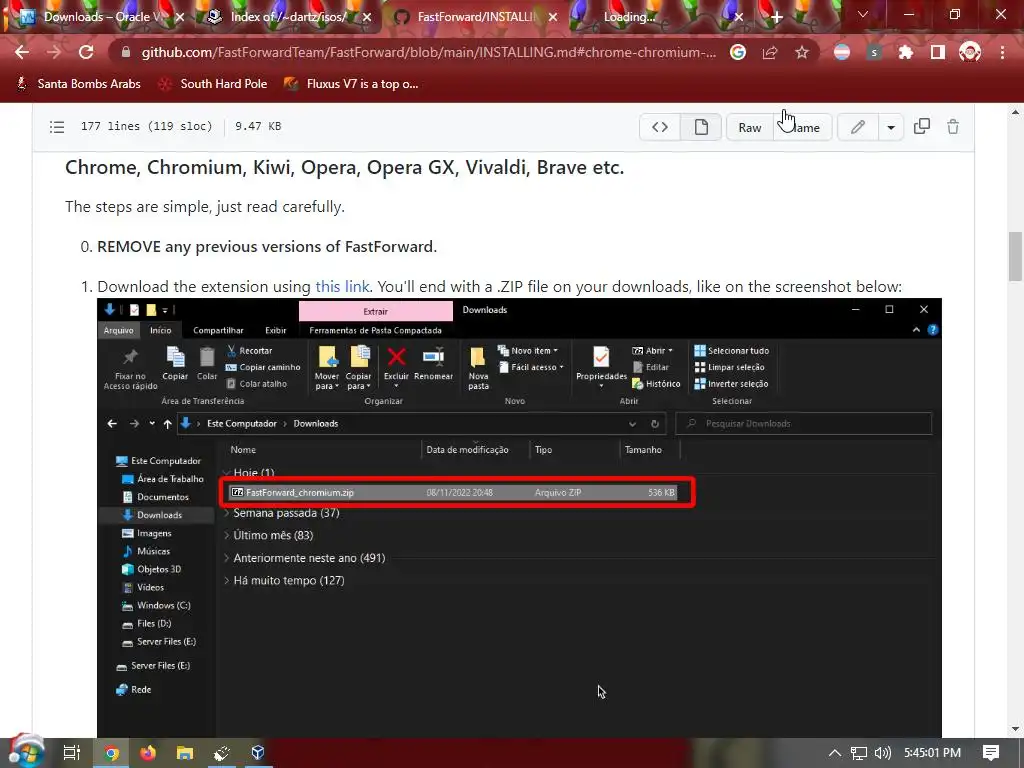
Task: Open File Explorer from the taskbar
Action: (x=185, y=753)
